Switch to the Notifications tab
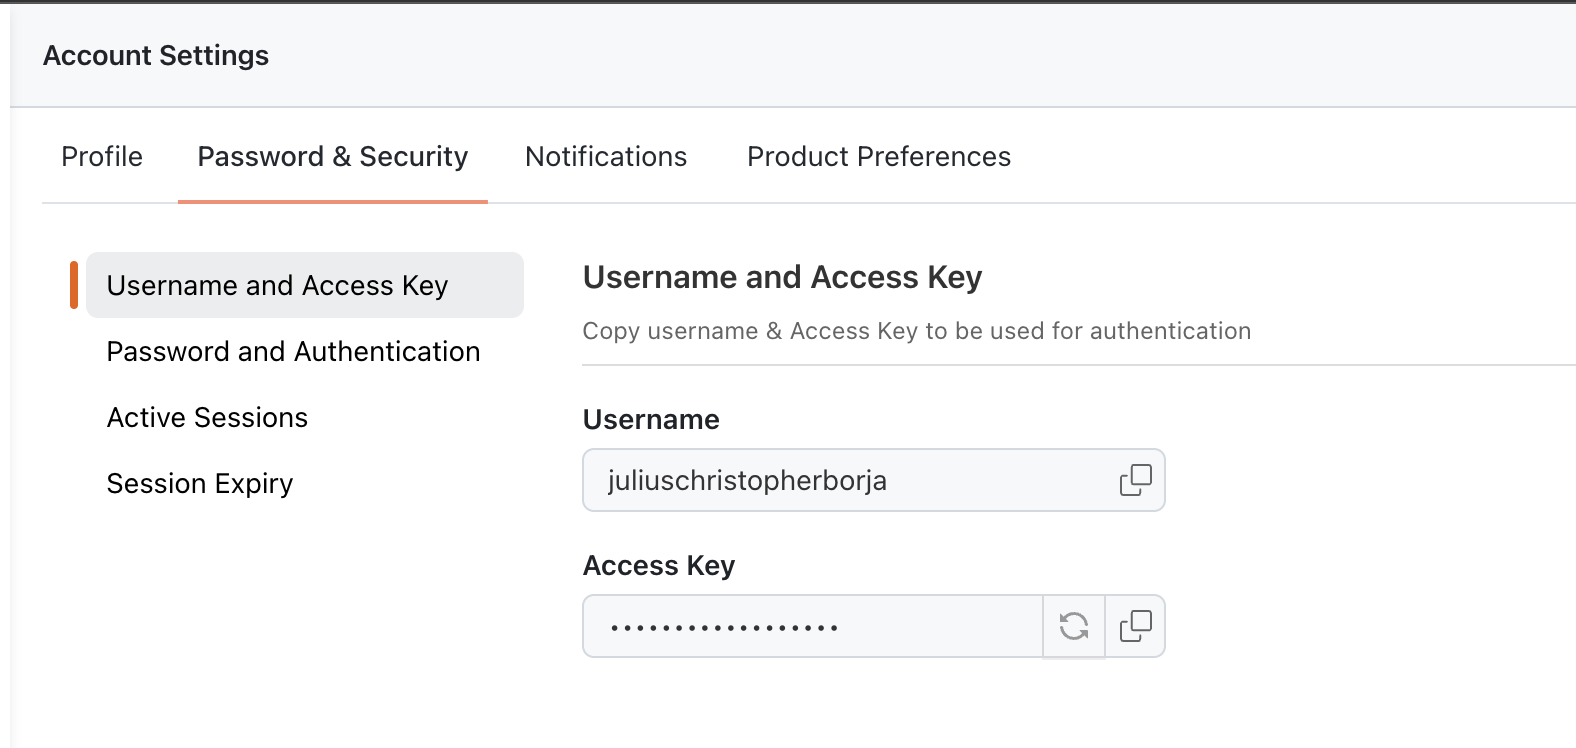The width and height of the screenshot is (1576, 748). [x=606, y=157]
